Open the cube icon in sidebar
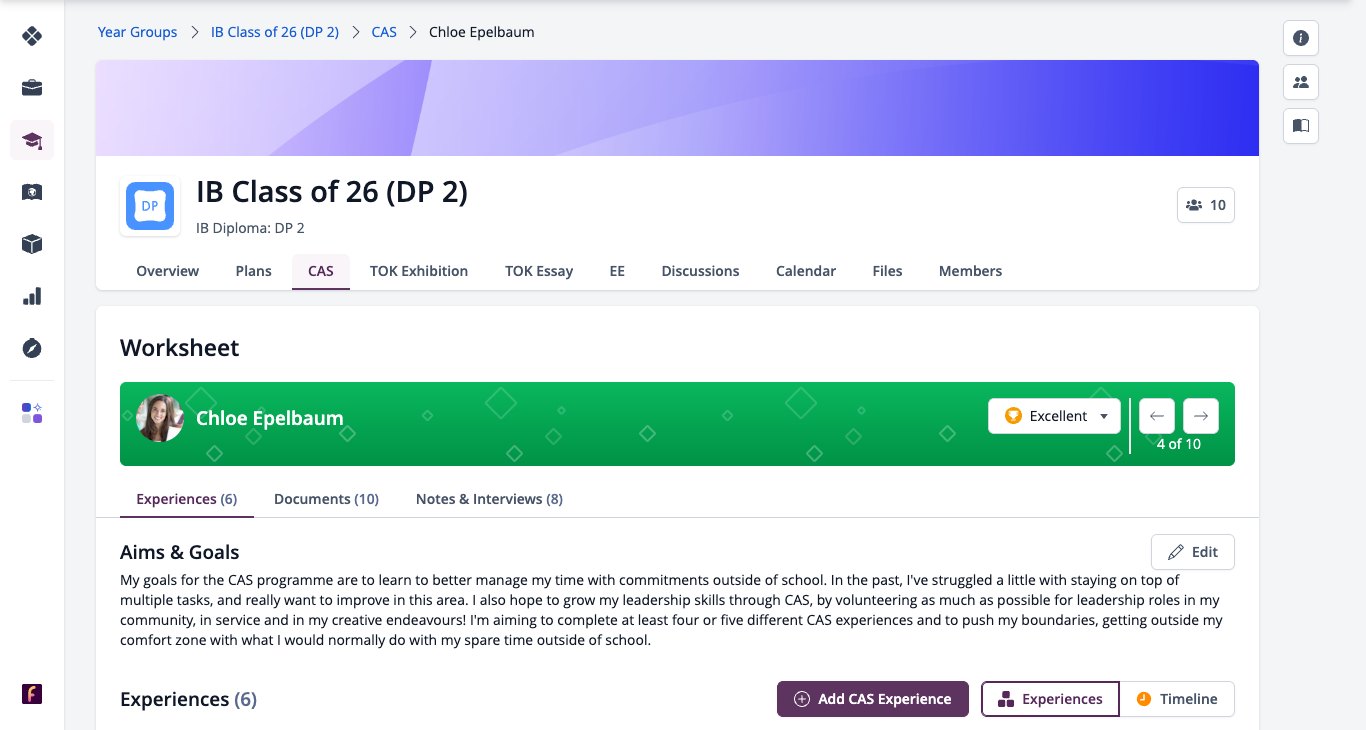 [x=32, y=244]
